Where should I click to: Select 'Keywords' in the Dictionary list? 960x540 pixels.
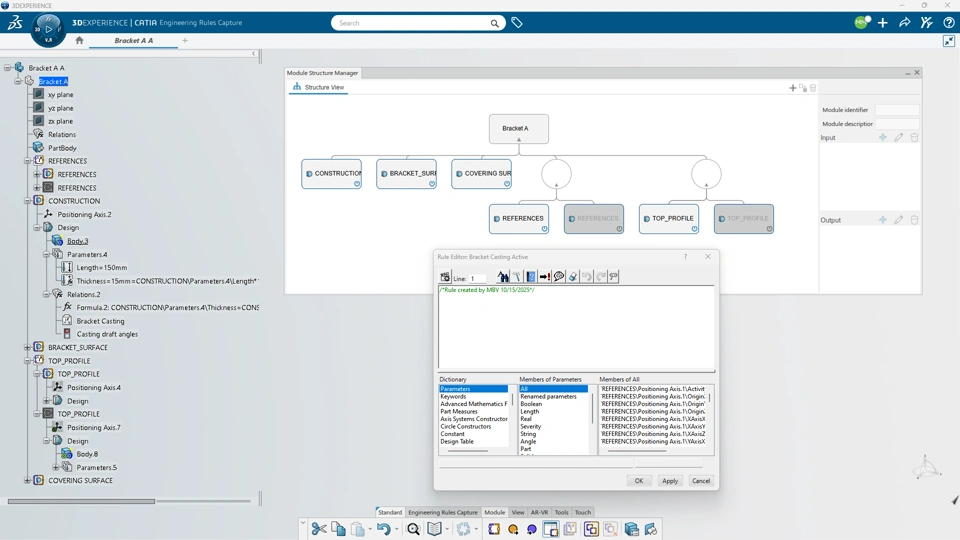[x=453, y=397]
